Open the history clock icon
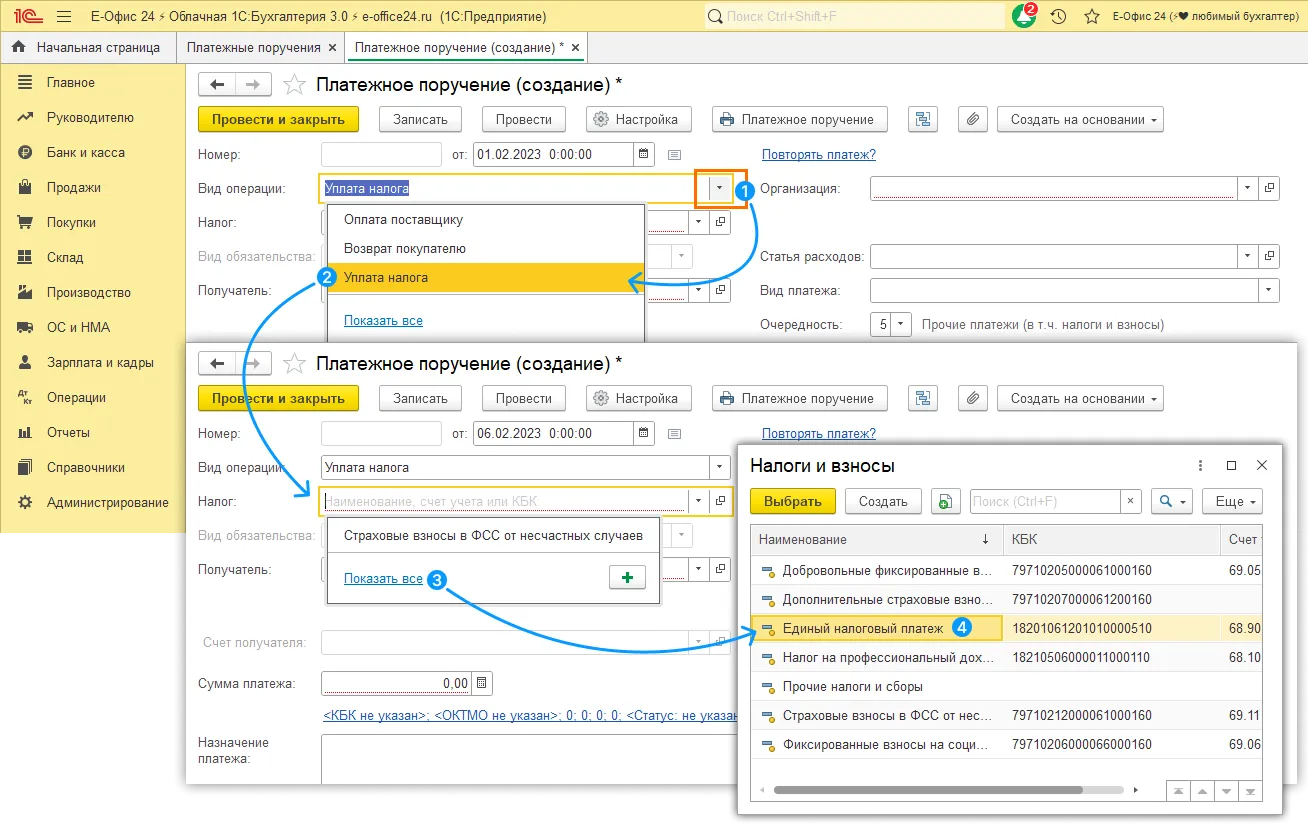Viewport: 1308px width, 827px height. (1059, 17)
